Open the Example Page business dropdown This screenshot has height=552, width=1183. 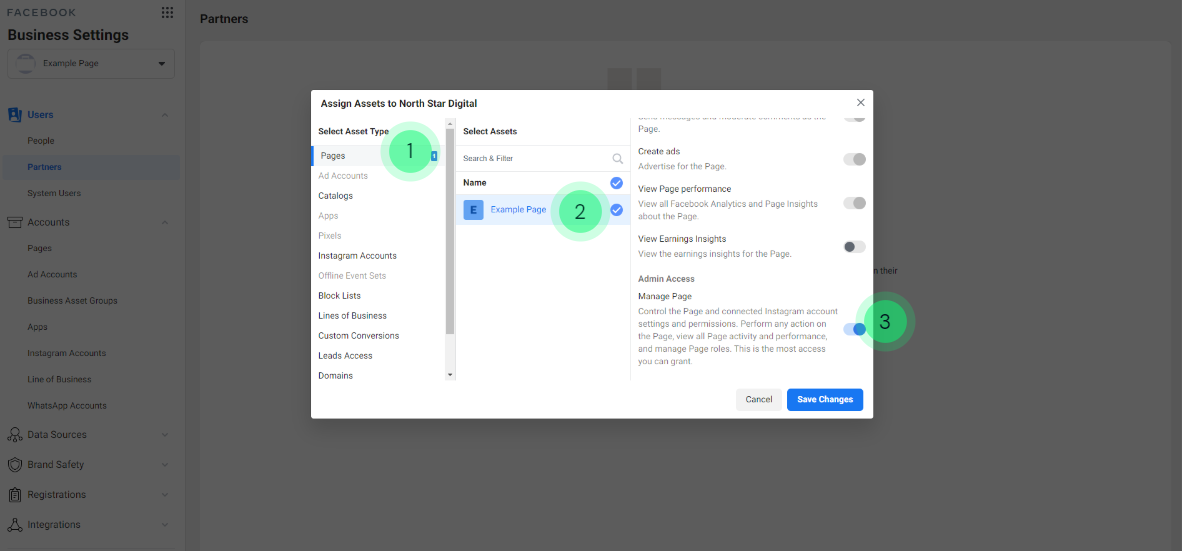91,64
